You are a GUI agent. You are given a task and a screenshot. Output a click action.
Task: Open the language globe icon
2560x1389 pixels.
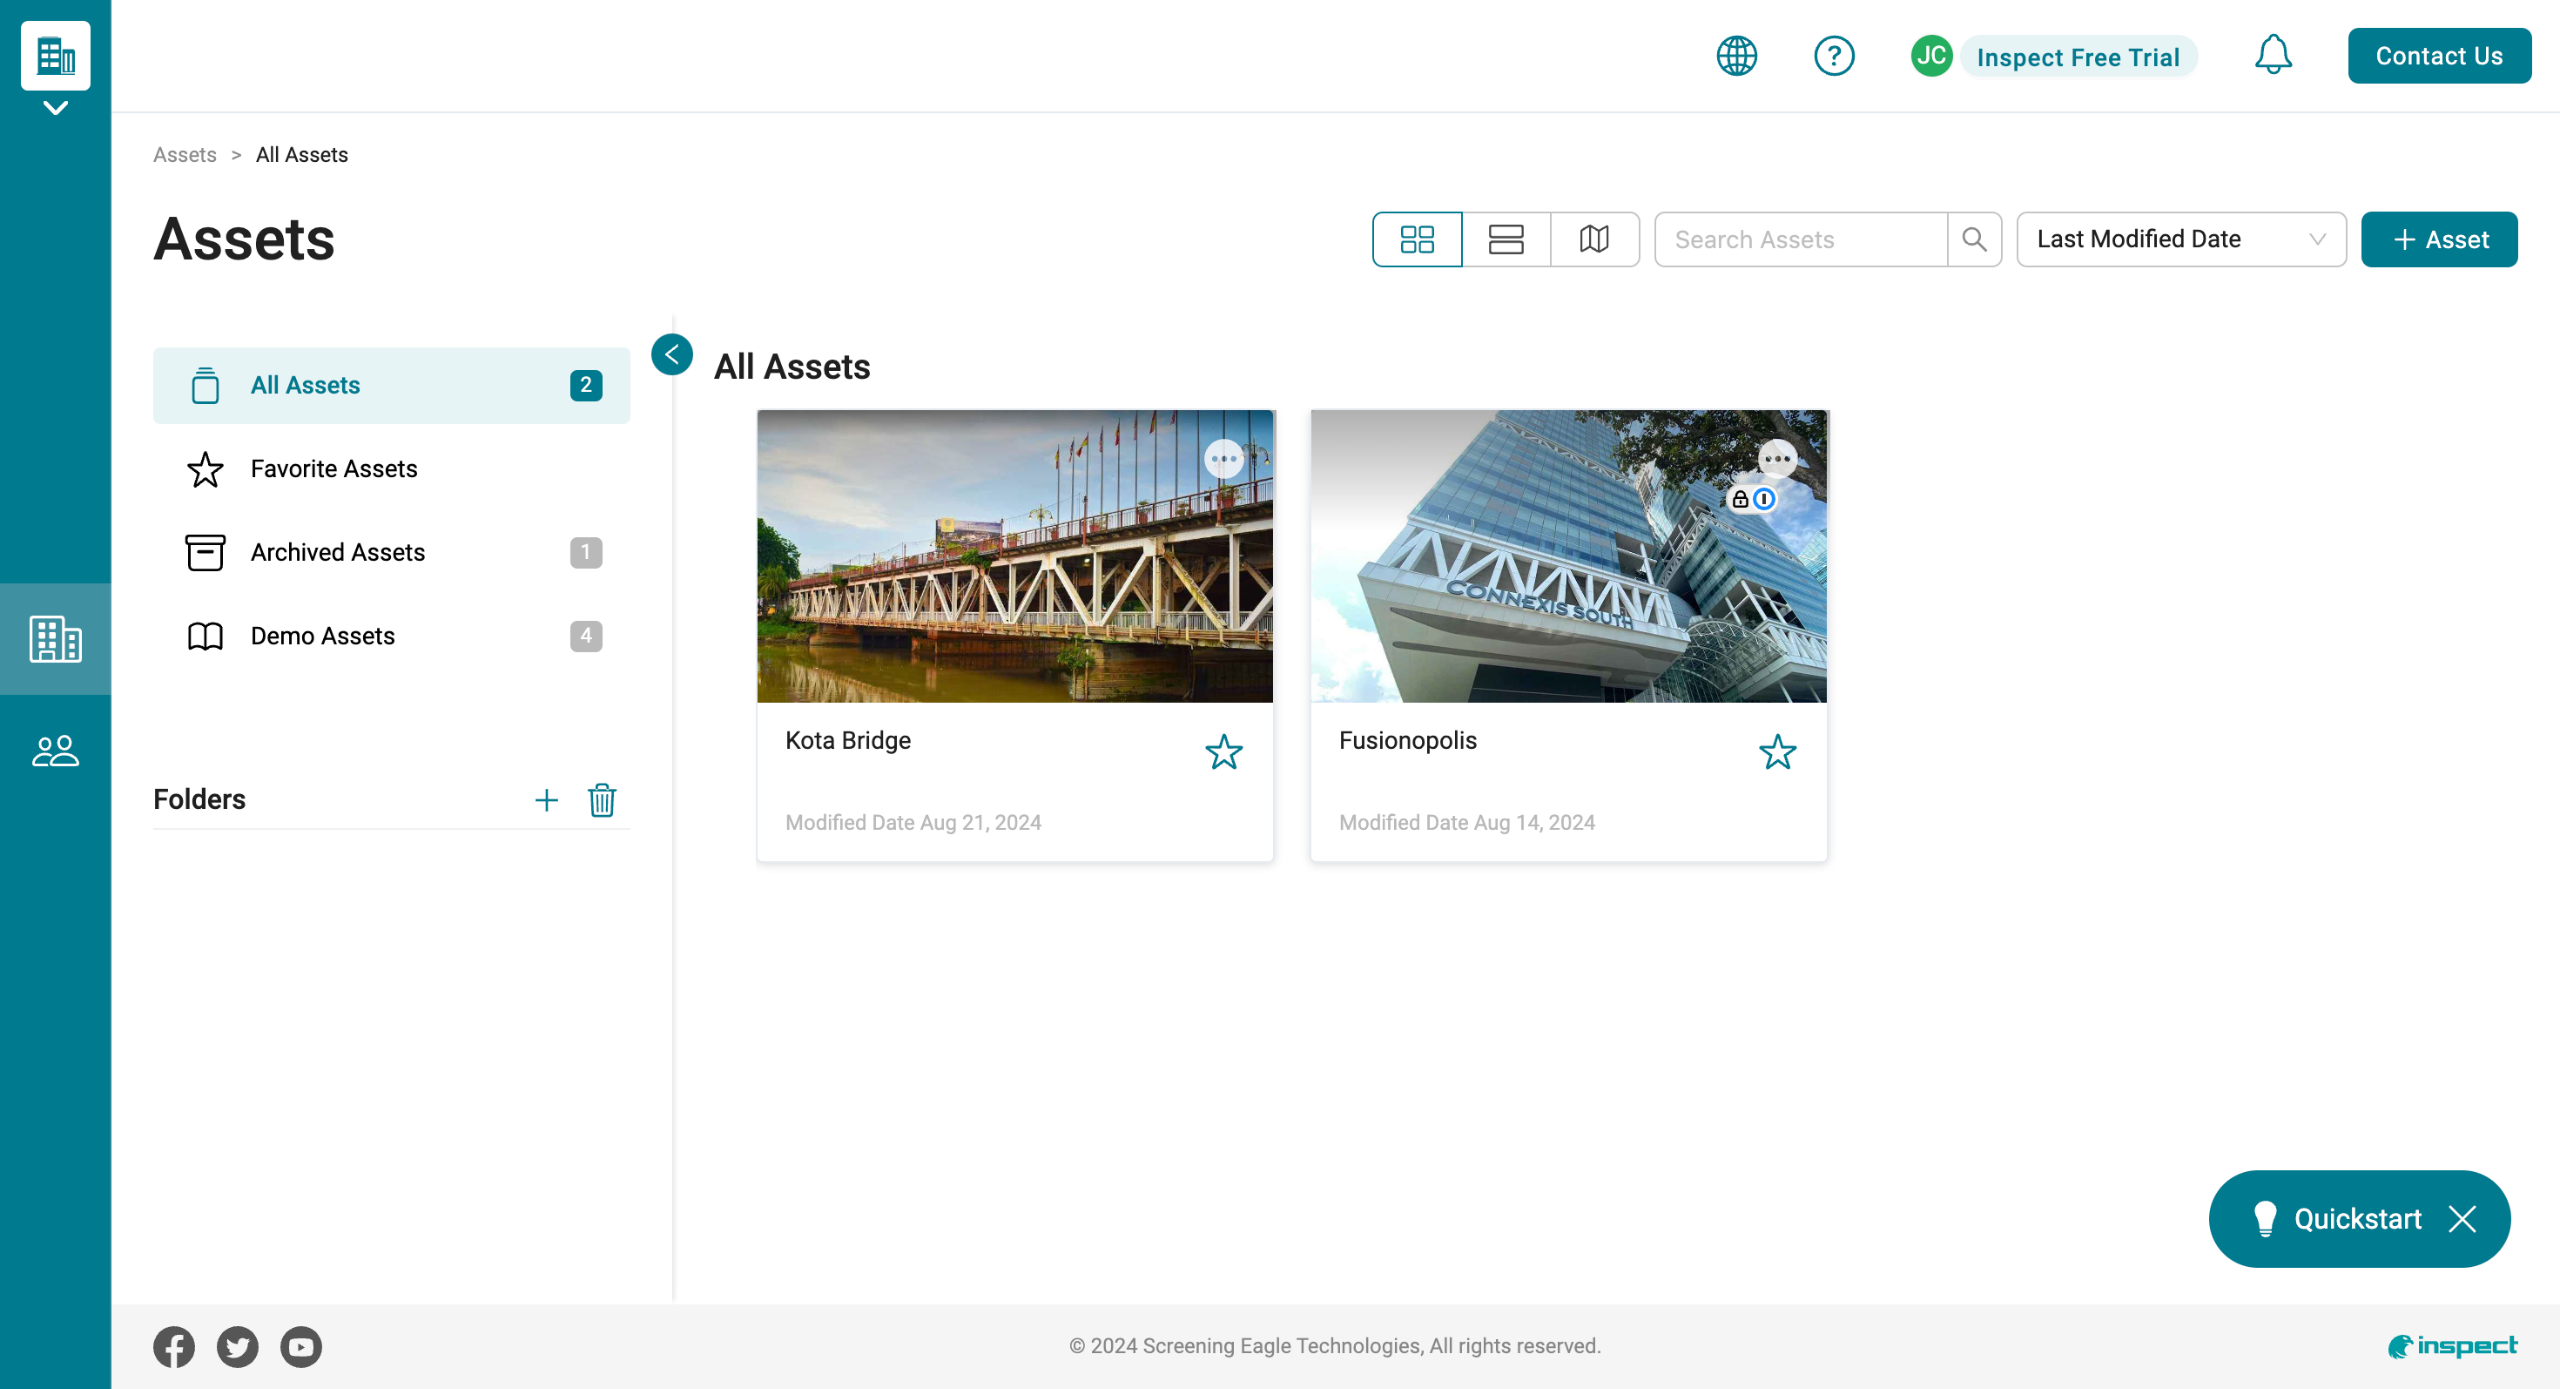(1736, 56)
